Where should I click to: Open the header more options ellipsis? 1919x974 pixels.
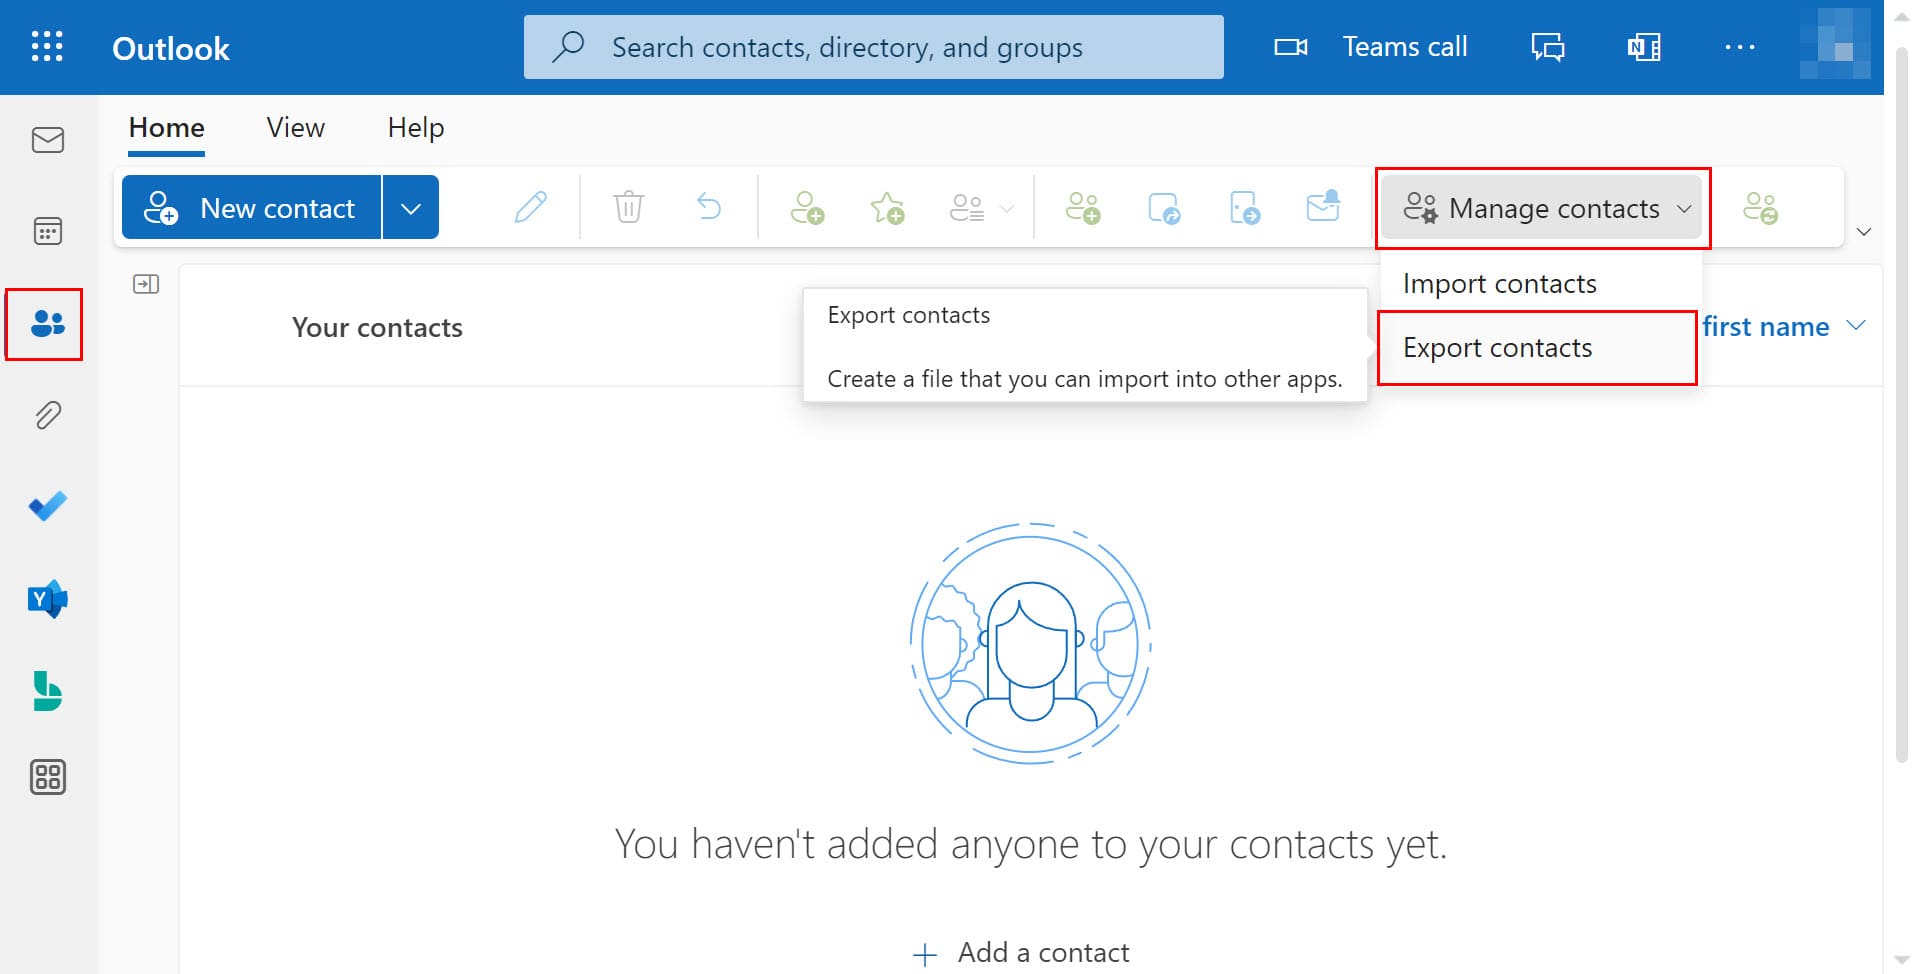click(x=1740, y=47)
